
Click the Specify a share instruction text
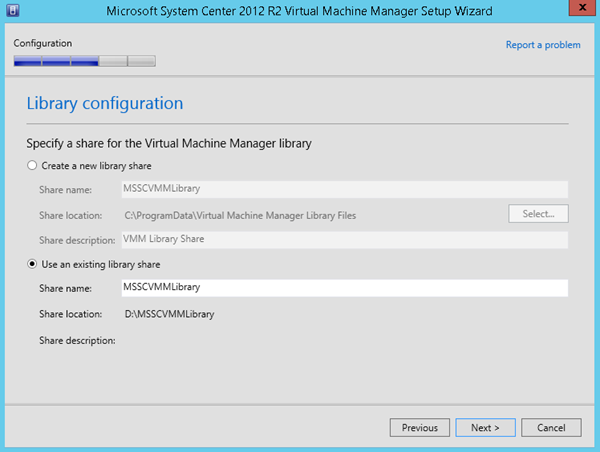[x=169, y=144]
